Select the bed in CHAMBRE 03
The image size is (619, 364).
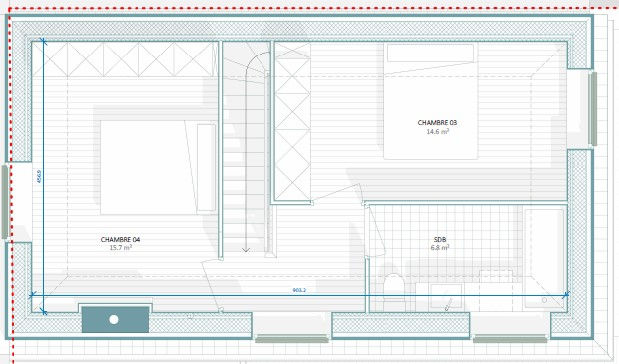(431, 101)
